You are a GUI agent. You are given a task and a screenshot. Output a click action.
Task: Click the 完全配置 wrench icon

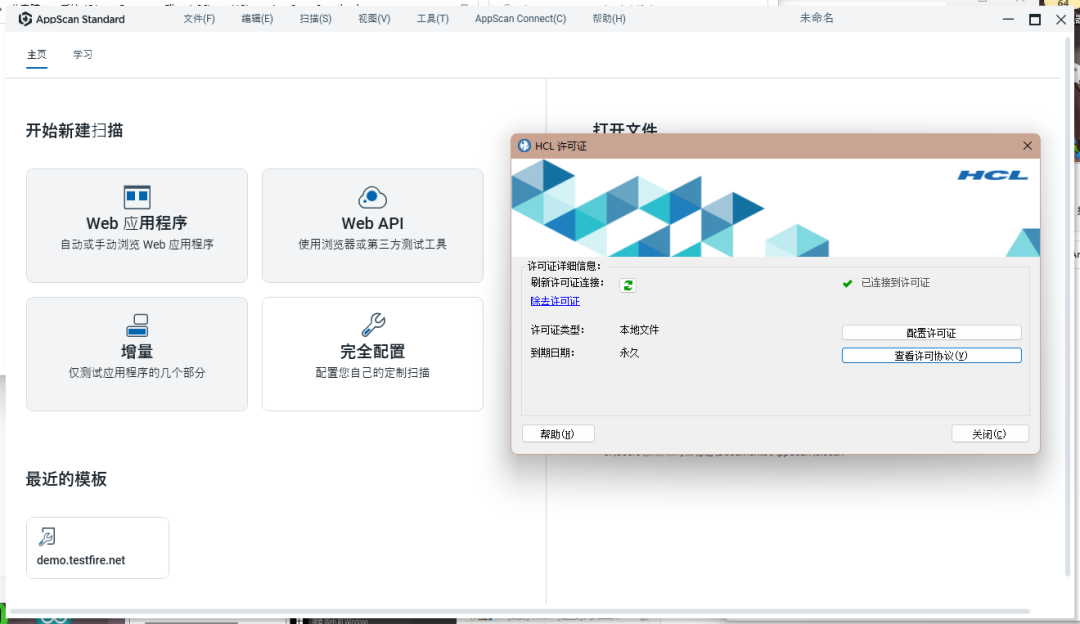[x=373, y=324]
